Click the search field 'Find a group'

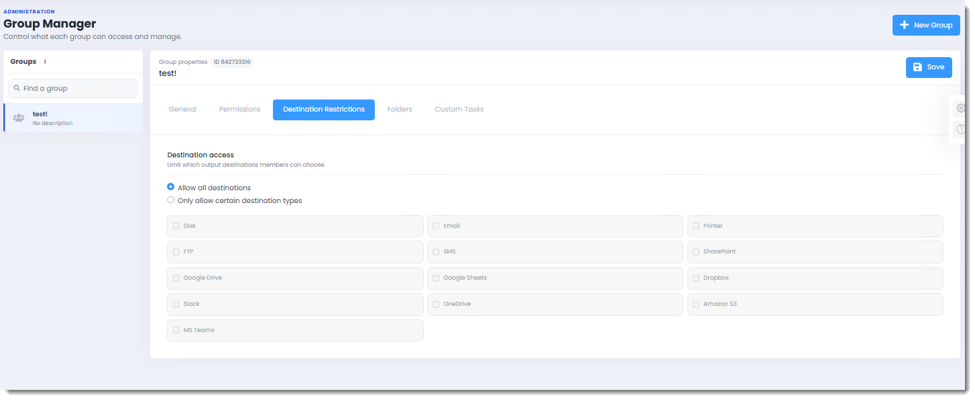(x=73, y=88)
